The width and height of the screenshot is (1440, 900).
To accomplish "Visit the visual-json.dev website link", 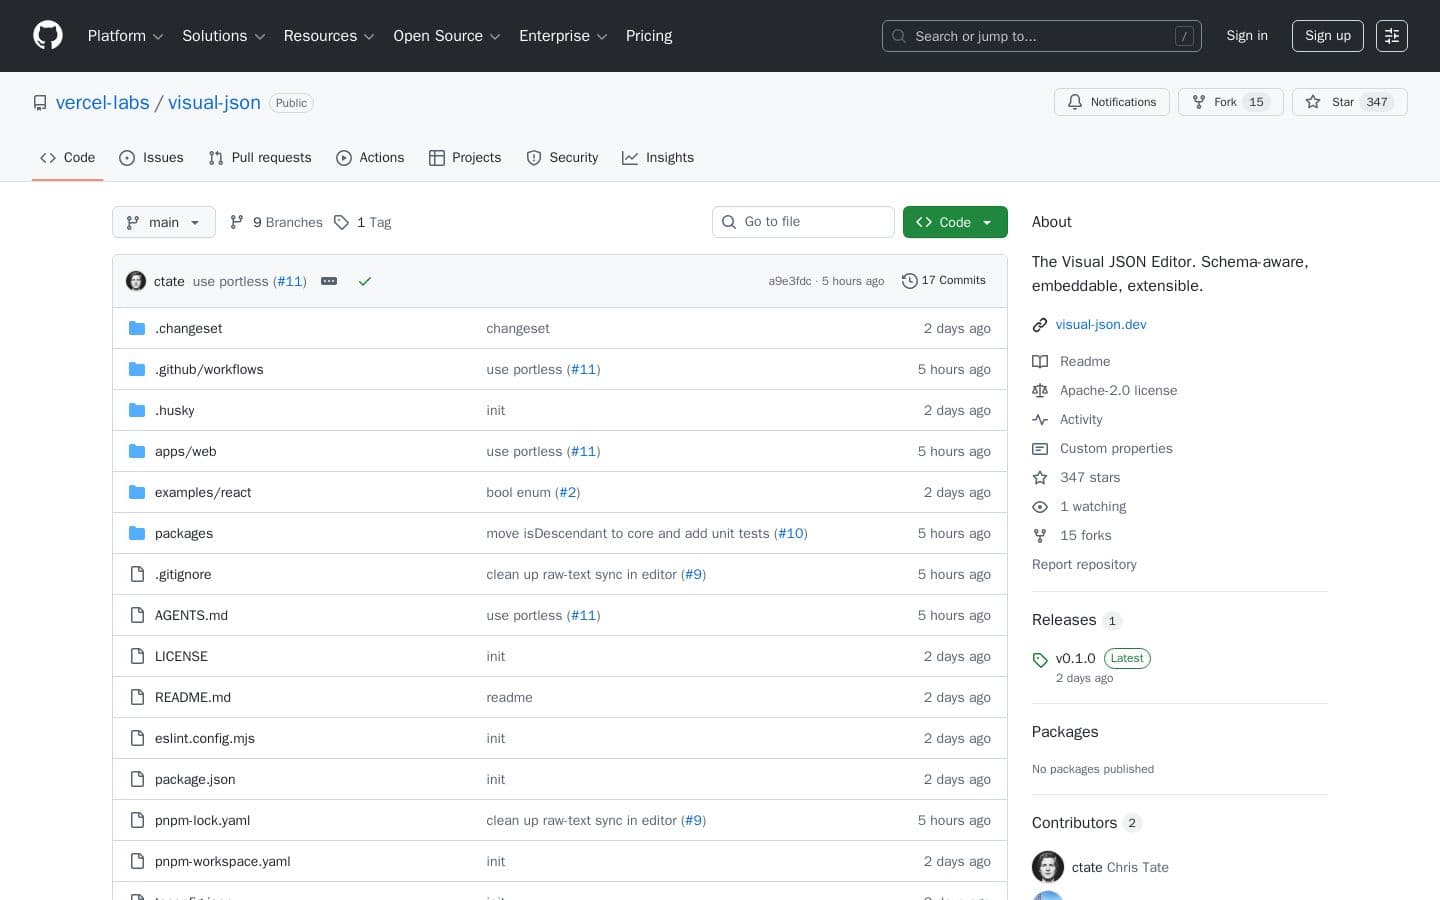I will click(x=1101, y=325).
